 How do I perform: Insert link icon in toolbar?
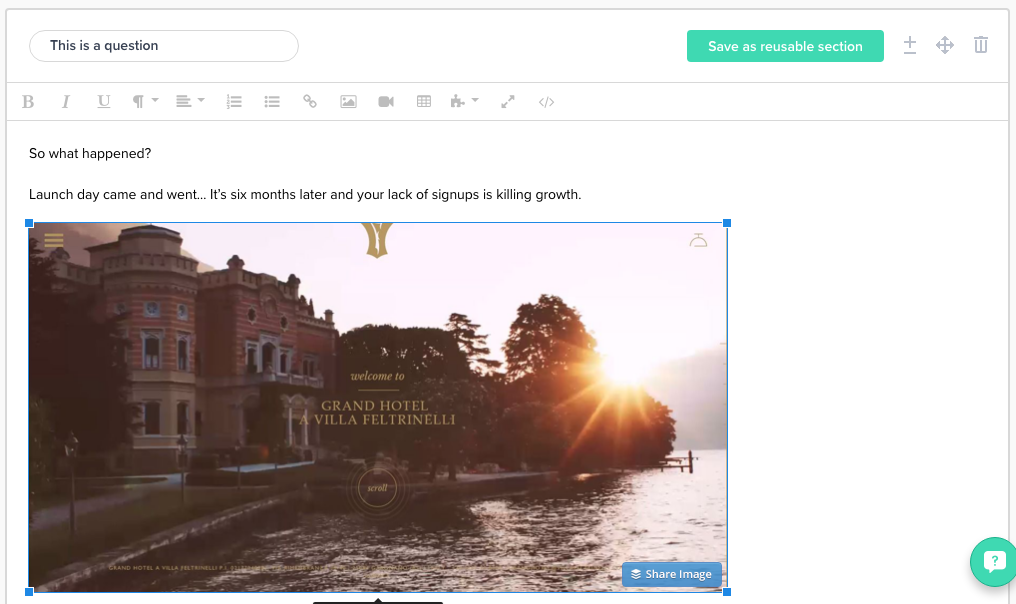pos(310,102)
